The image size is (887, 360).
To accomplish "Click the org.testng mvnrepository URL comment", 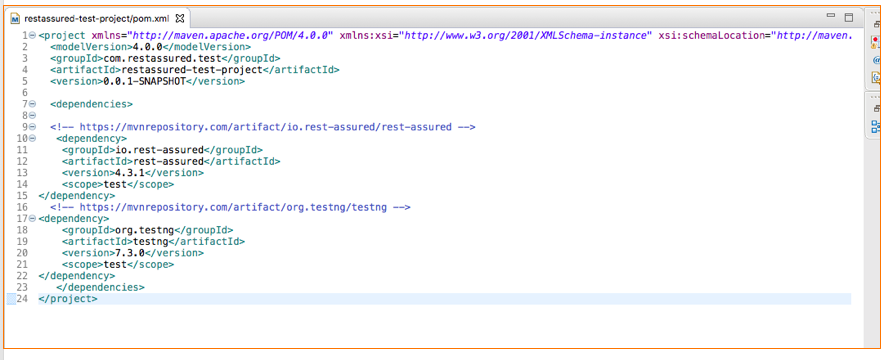I will pyautogui.click(x=230, y=207).
